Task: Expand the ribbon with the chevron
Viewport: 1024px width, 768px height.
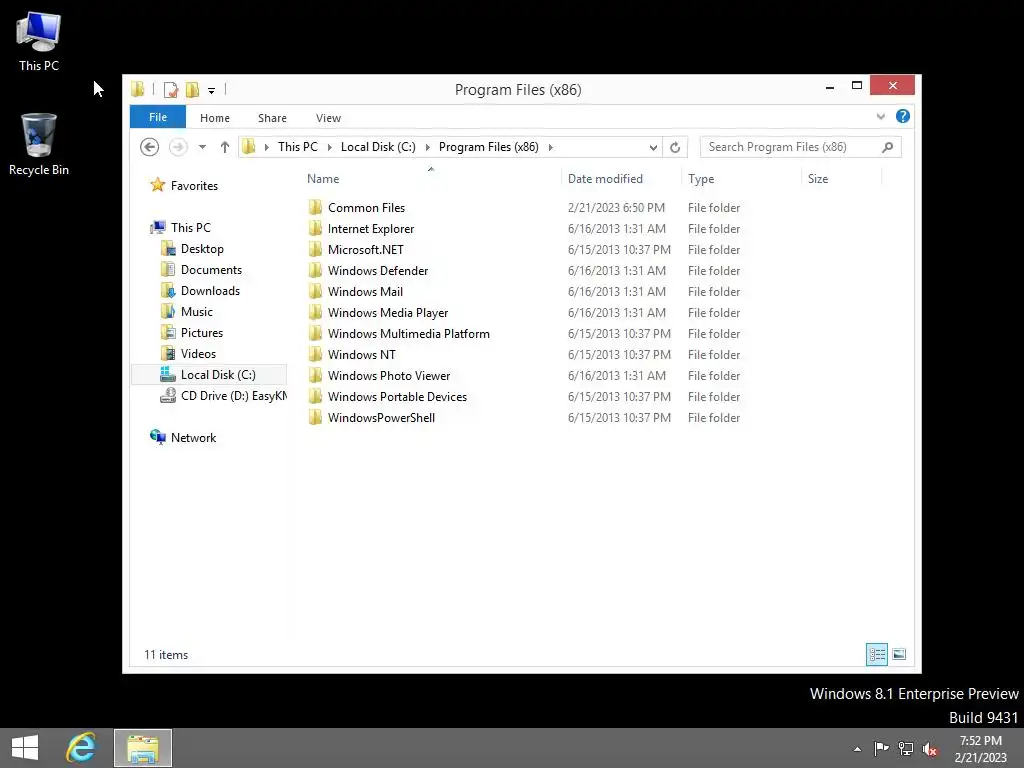Action: point(881,117)
